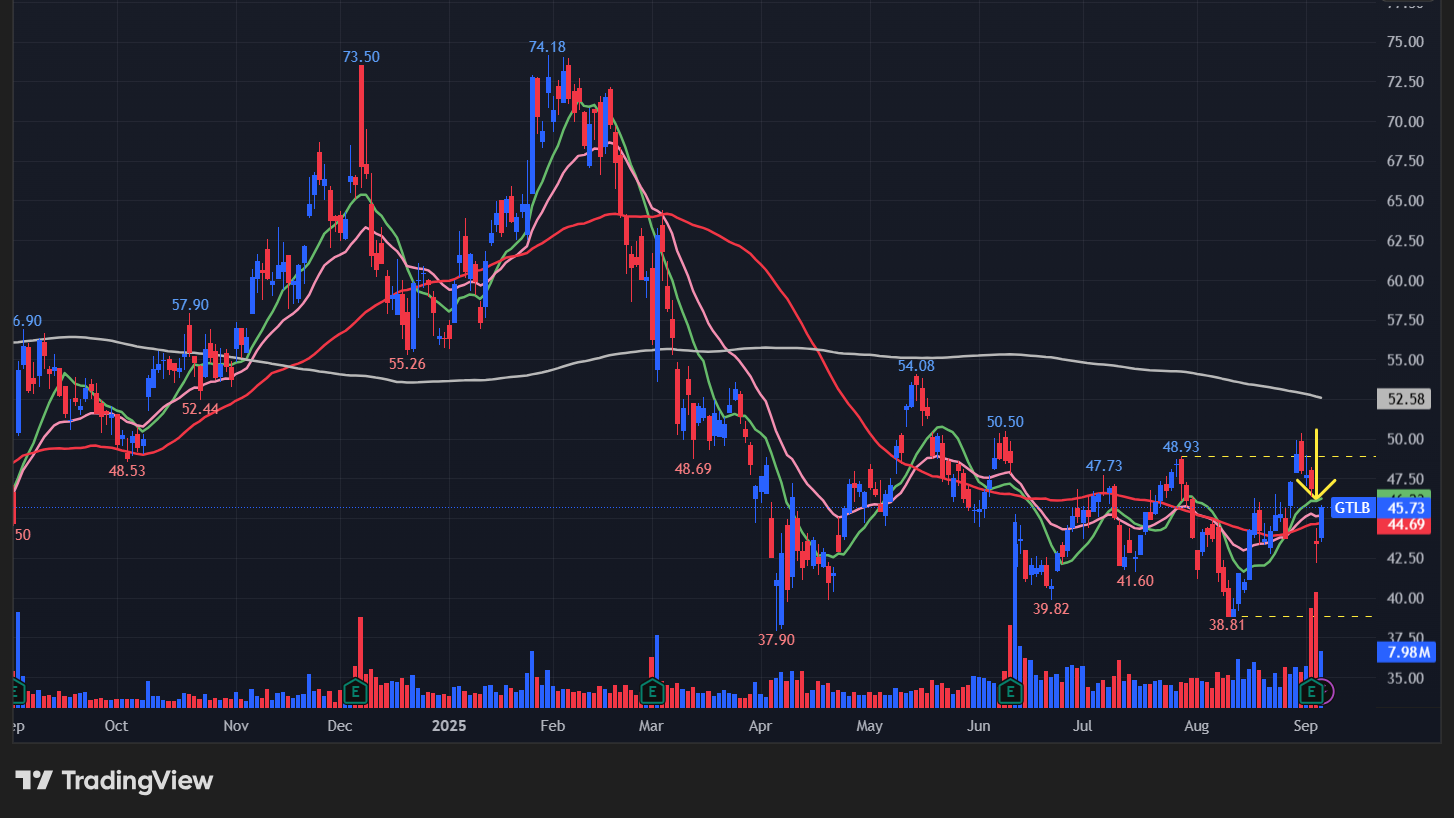Viewport: 1454px width, 818px height.
Task: Click Aug on the time axis
Action: [x=1196, y=726]
